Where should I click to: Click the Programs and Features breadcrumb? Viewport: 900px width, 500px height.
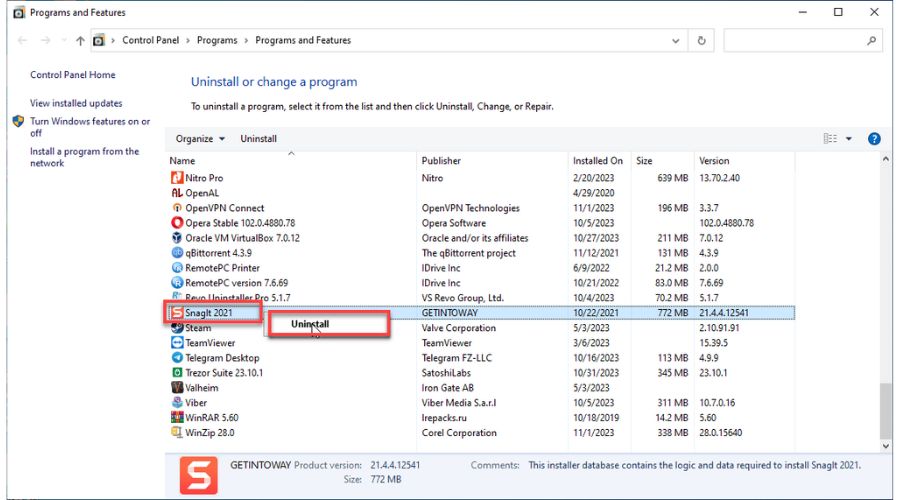(x=303, y=40)
